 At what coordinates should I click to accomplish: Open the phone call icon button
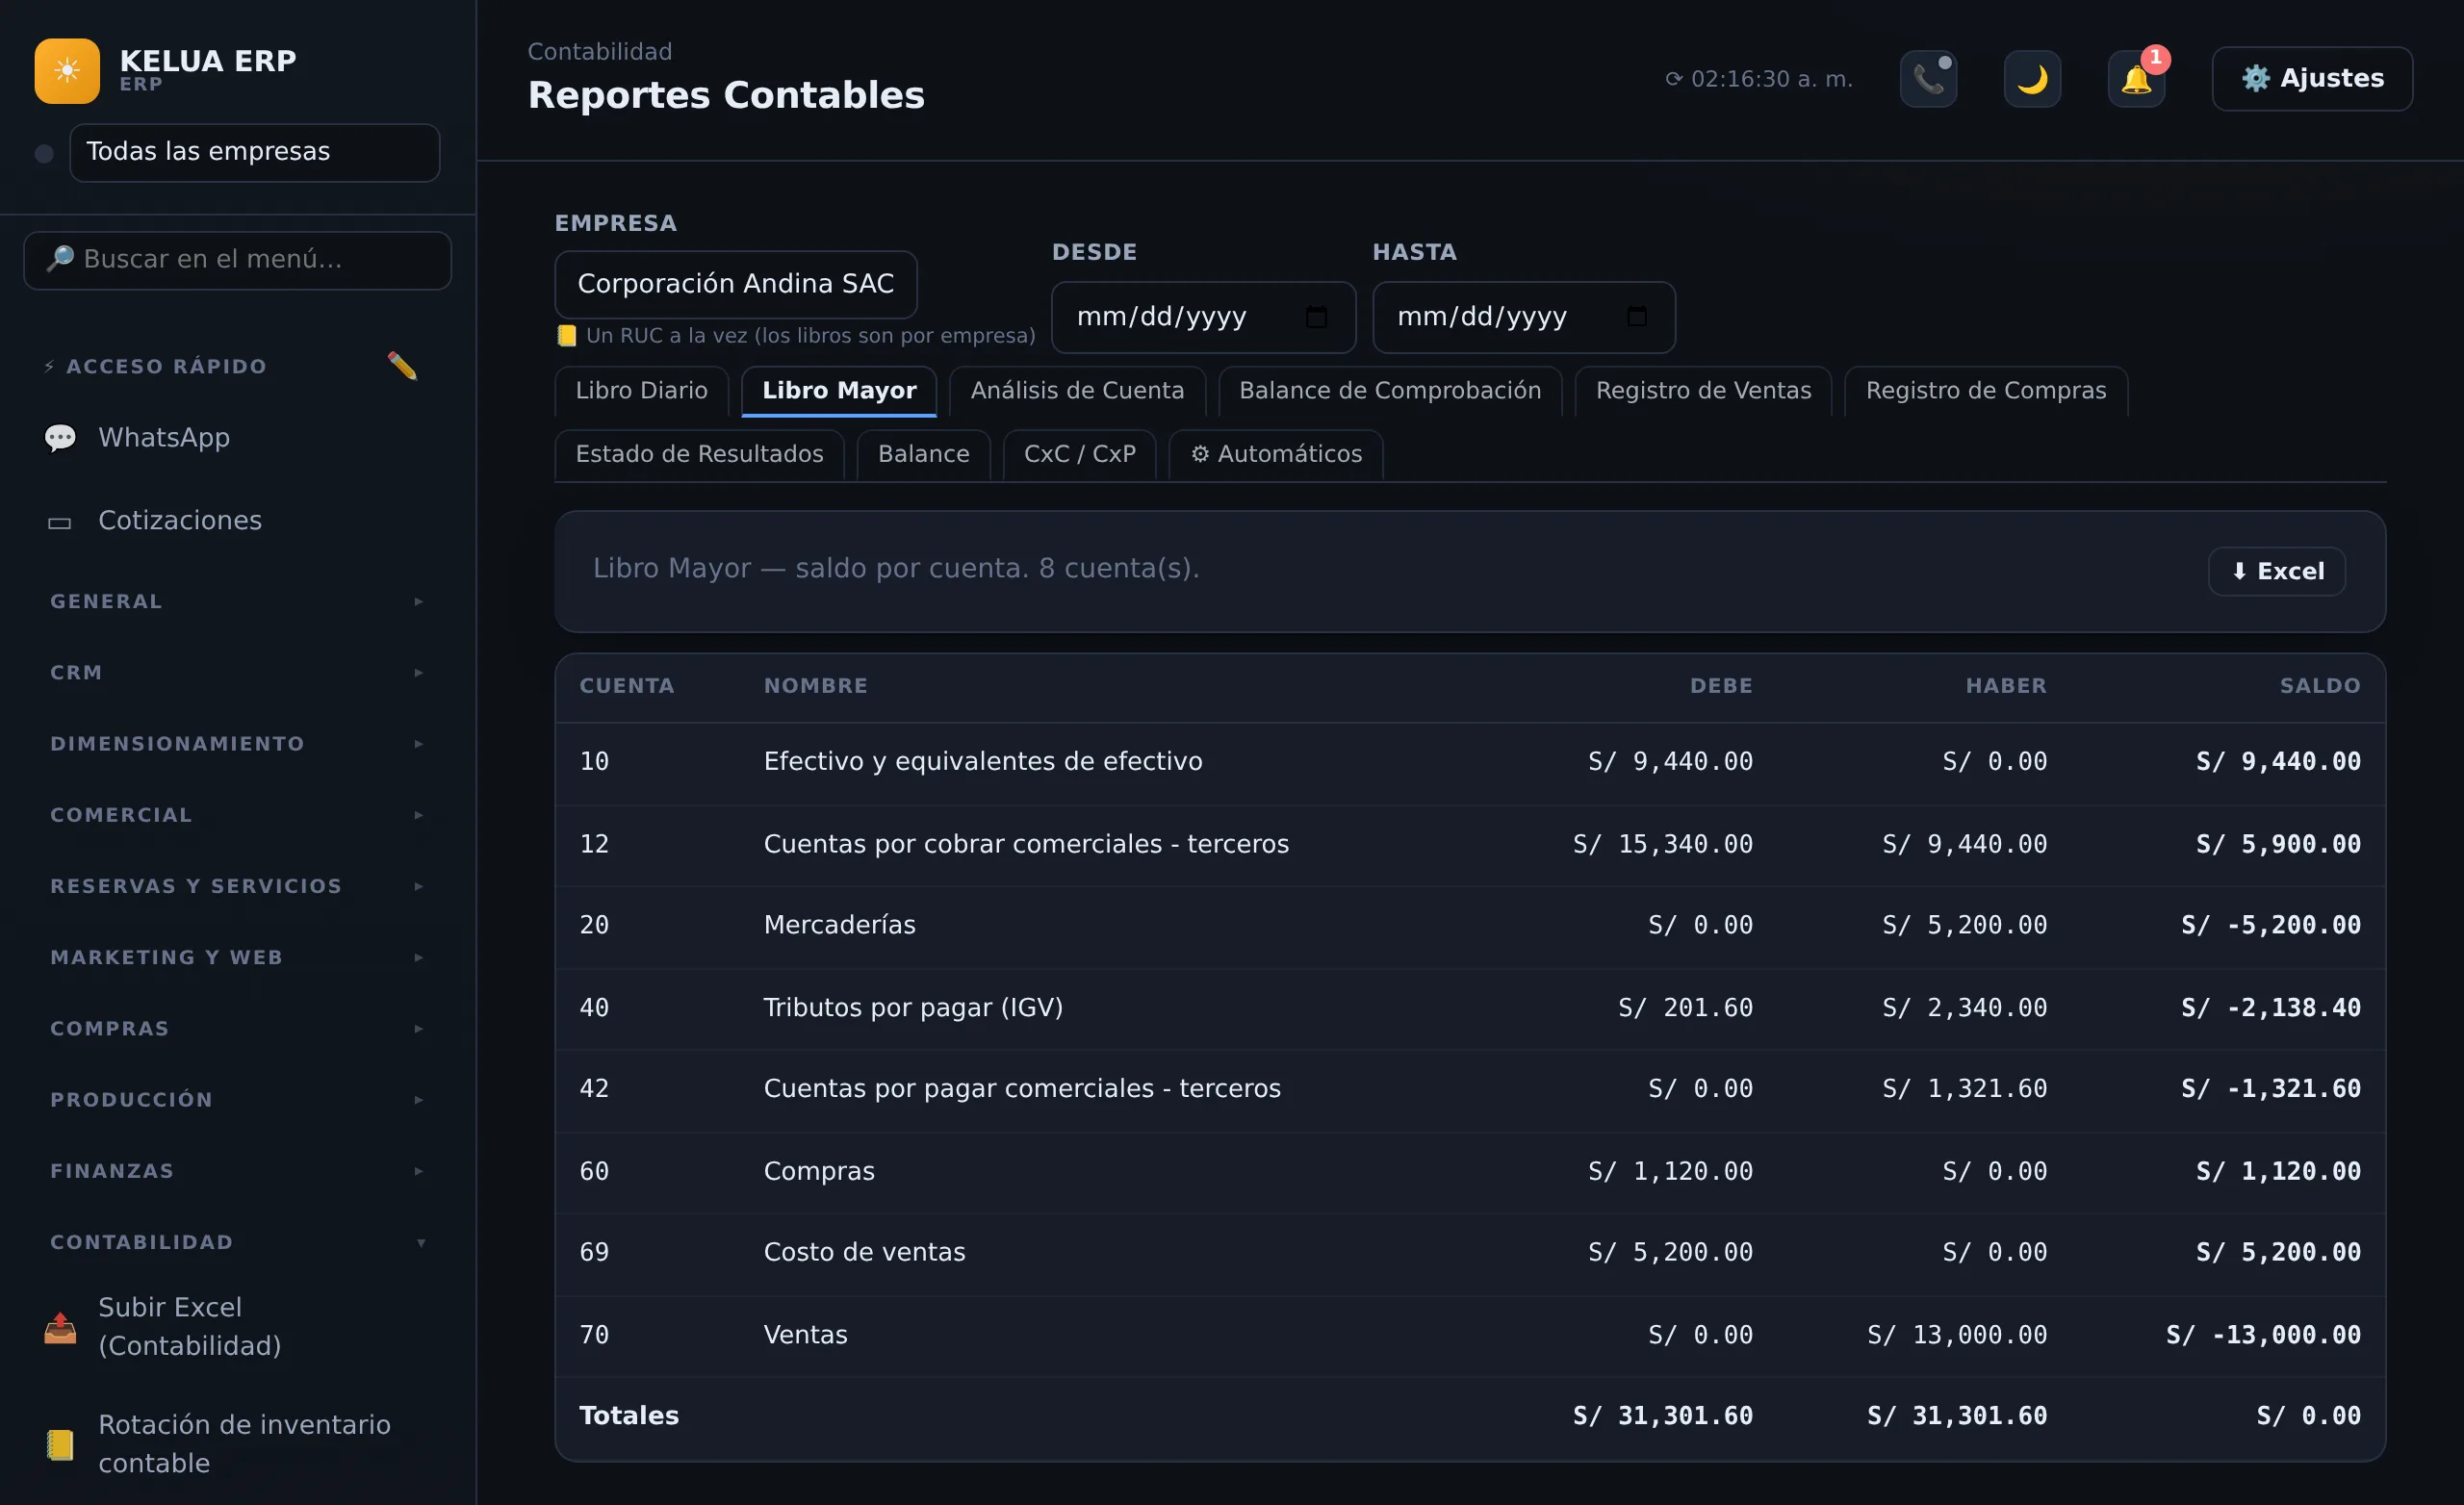coord(1928,78)
